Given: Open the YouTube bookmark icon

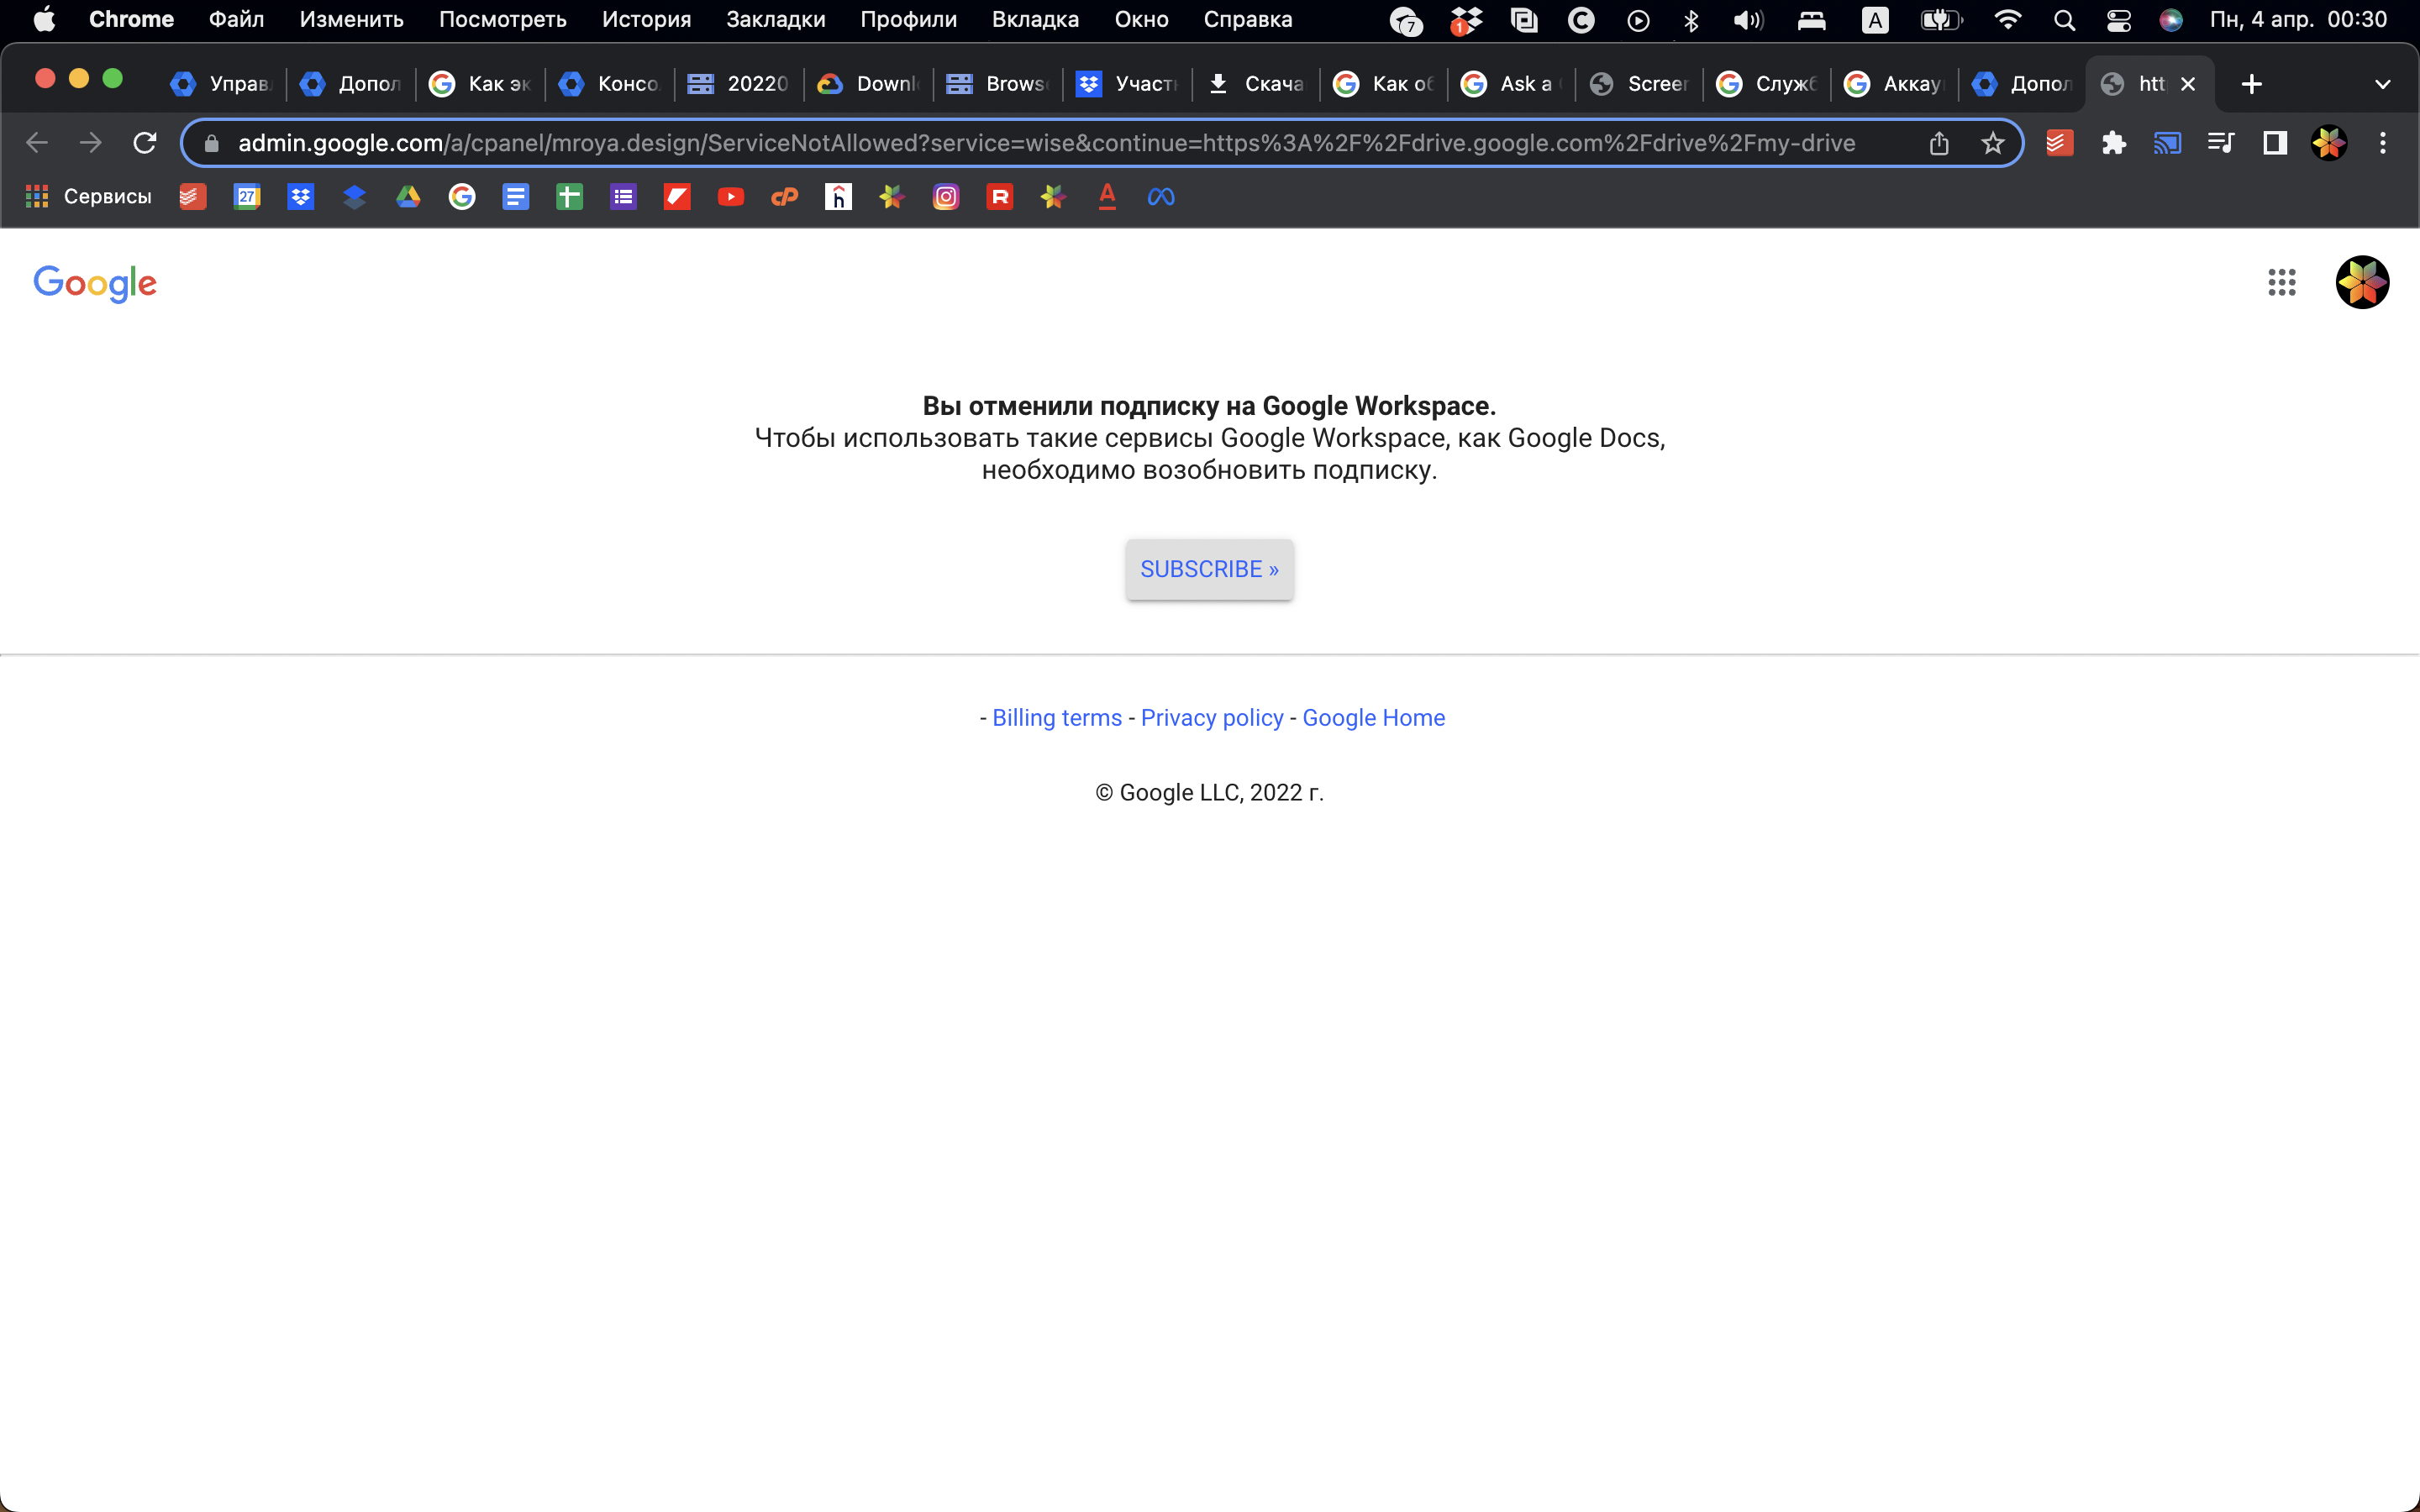Looking at the screenshot, I should (x=730, y=197).
